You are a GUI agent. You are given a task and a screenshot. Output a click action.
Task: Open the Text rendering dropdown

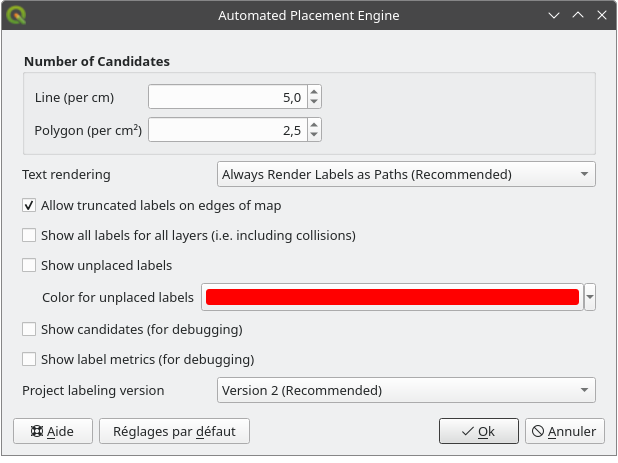pyautogui.click(x=406, y=174)
